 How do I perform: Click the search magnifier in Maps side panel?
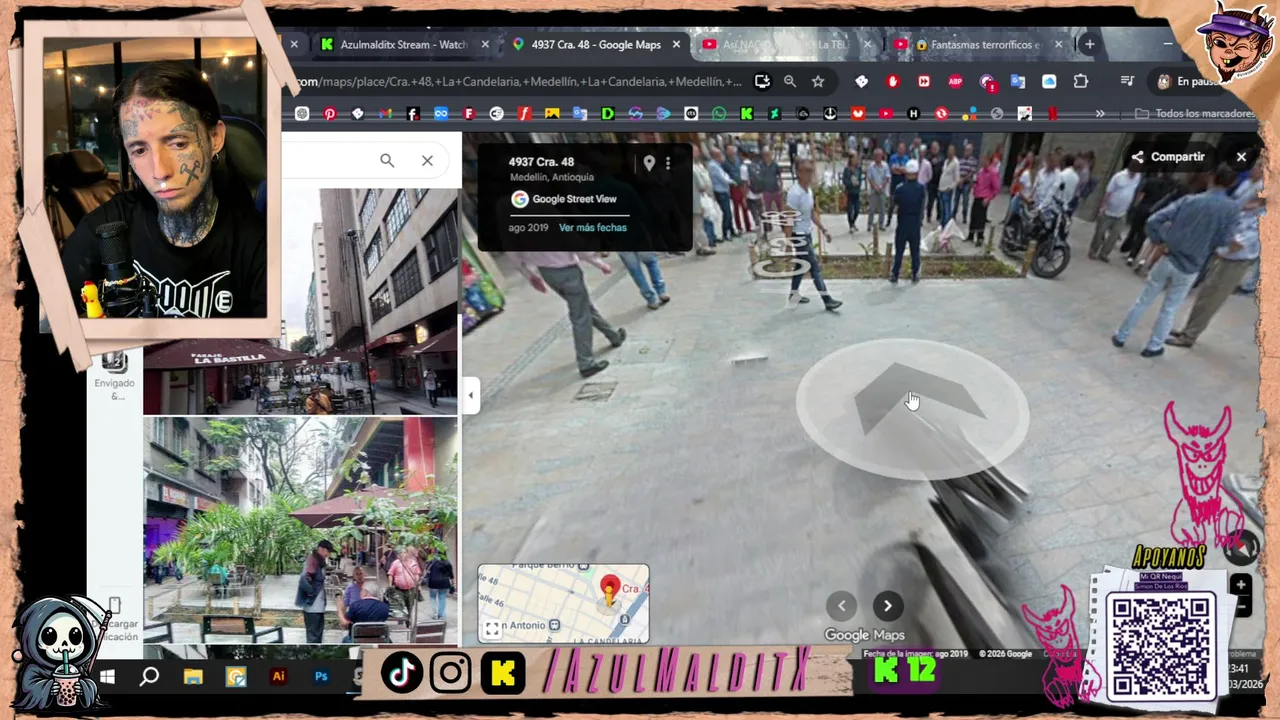[387, 160]
